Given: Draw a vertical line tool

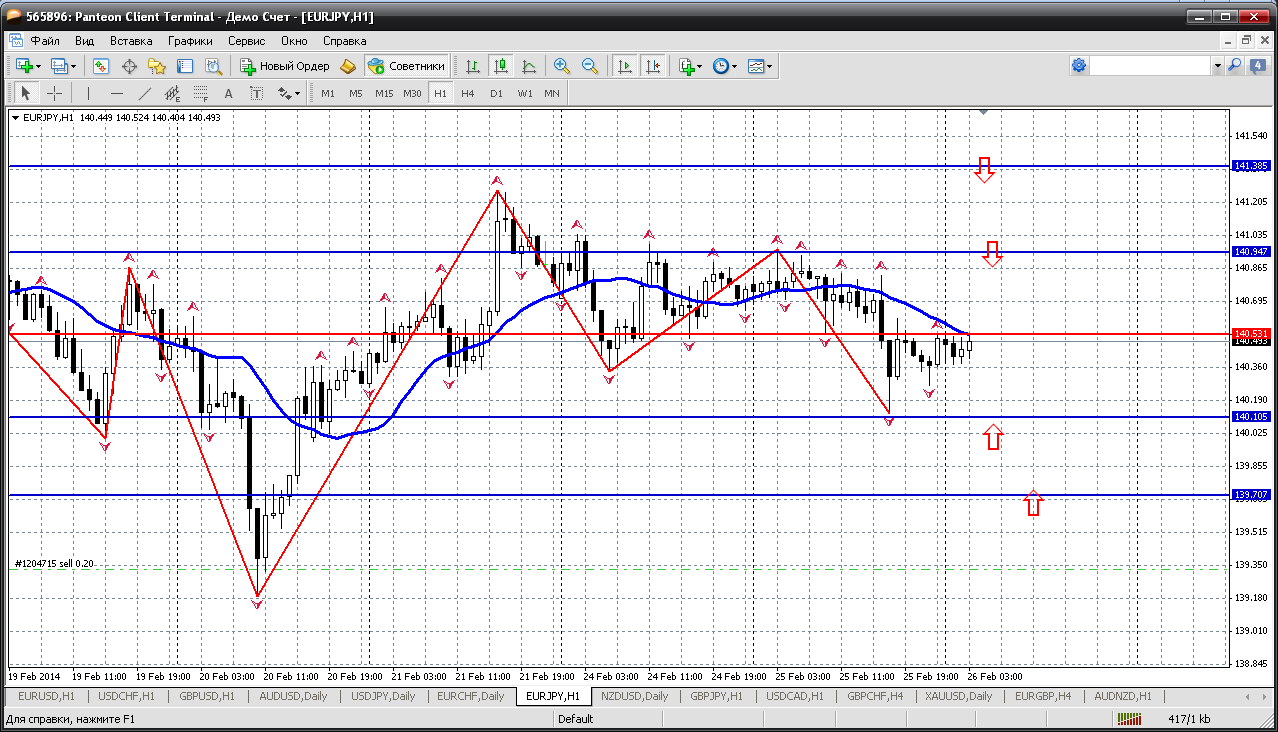Looking at the screenshot, I should pos(89,93).
